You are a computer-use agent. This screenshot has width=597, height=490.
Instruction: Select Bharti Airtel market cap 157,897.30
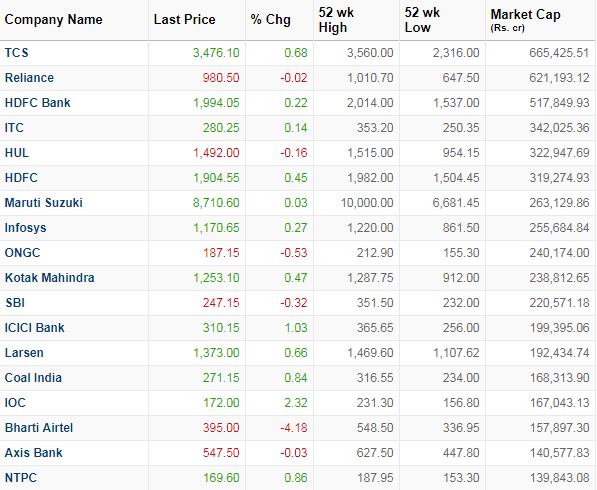click(x=559, y=428)
